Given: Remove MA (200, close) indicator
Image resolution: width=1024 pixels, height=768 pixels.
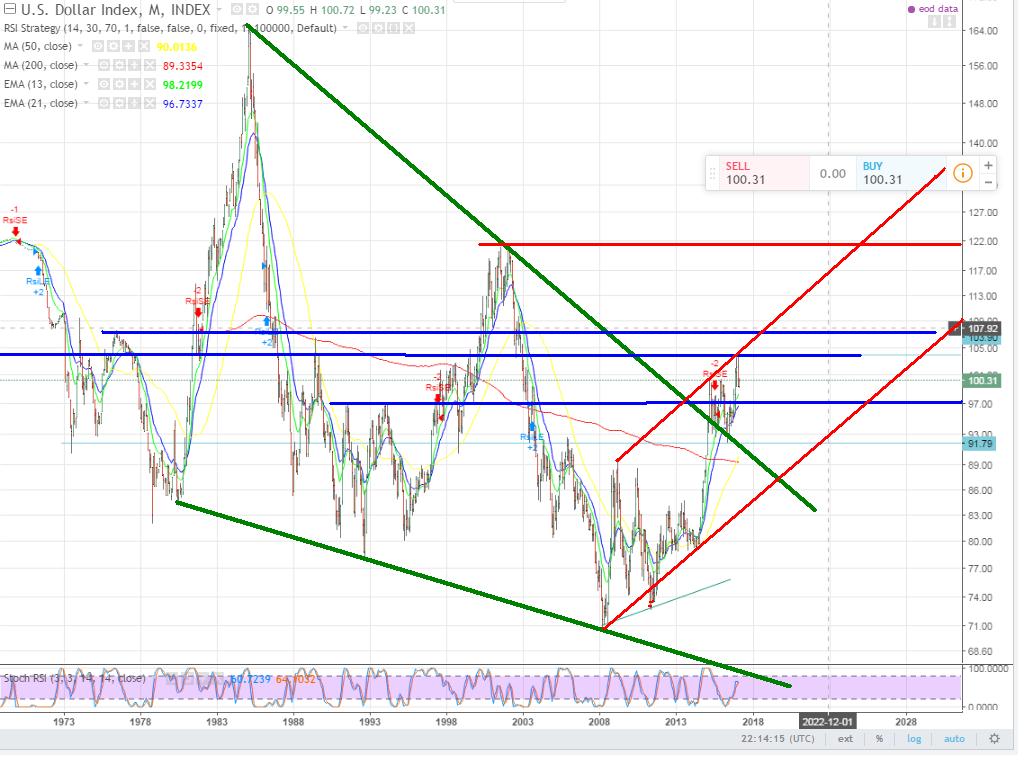Looking at the screenshot, I should pos(150,65).
